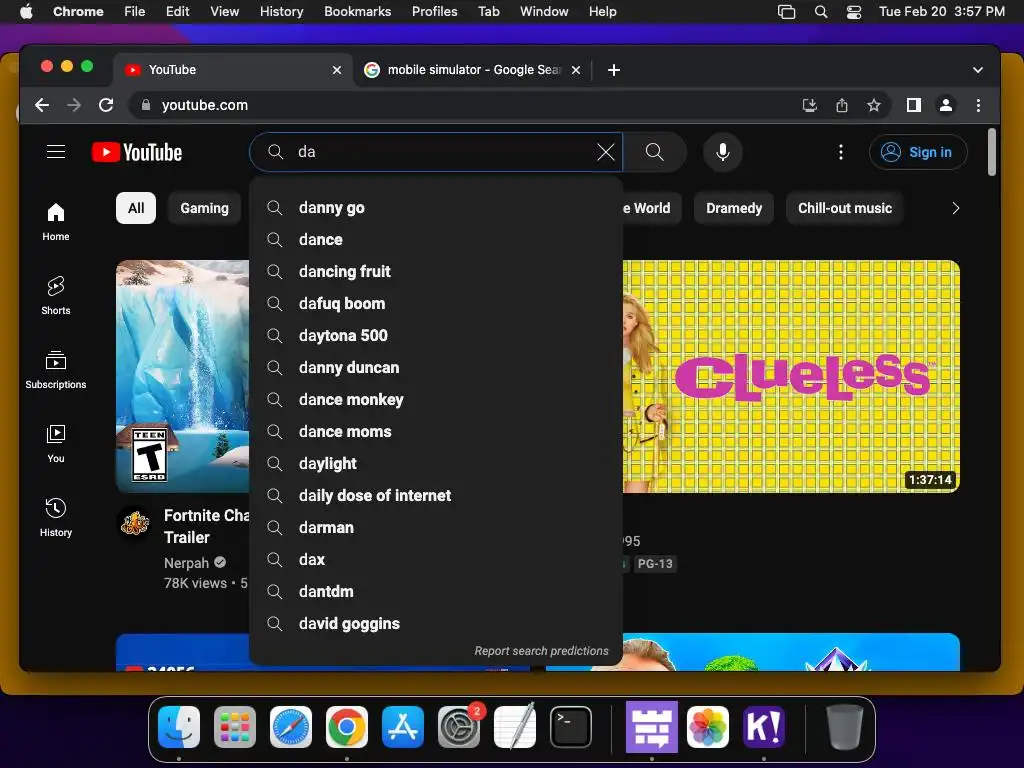
Task: Show more category chips with the right chevron
Action: 955,208
